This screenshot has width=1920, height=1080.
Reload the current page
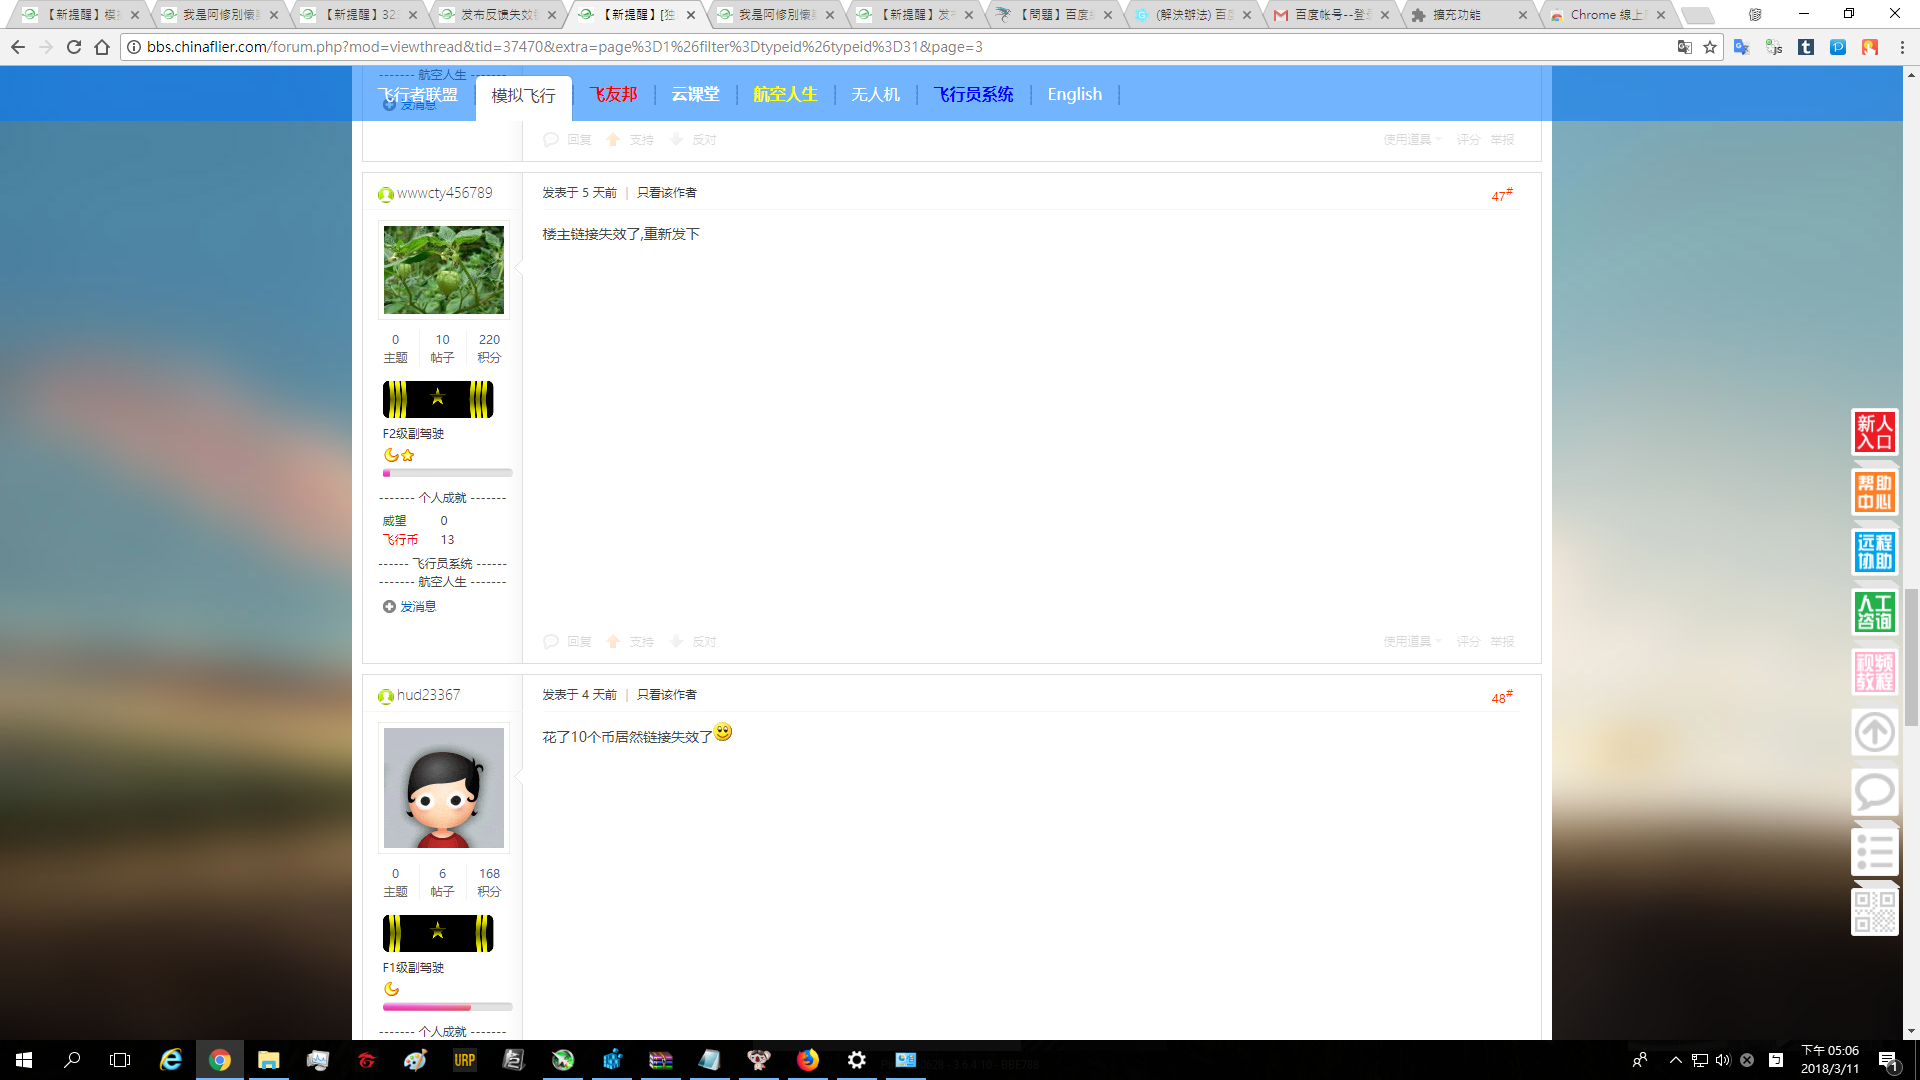click(74, 47)
